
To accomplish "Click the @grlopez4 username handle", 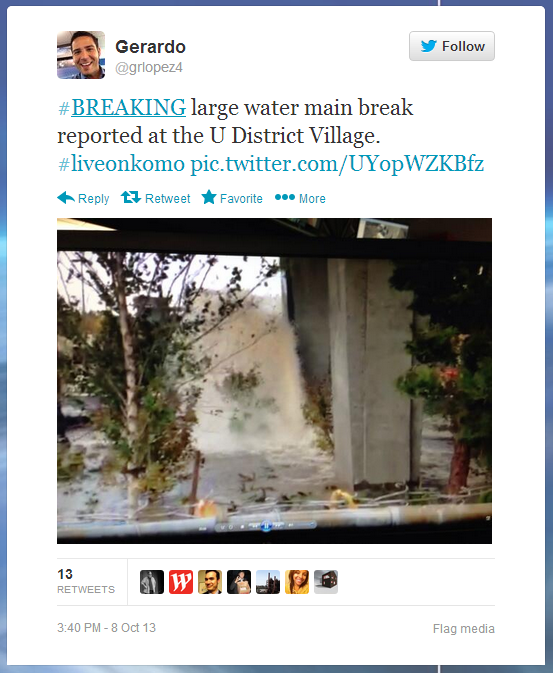I will point(149,68).
